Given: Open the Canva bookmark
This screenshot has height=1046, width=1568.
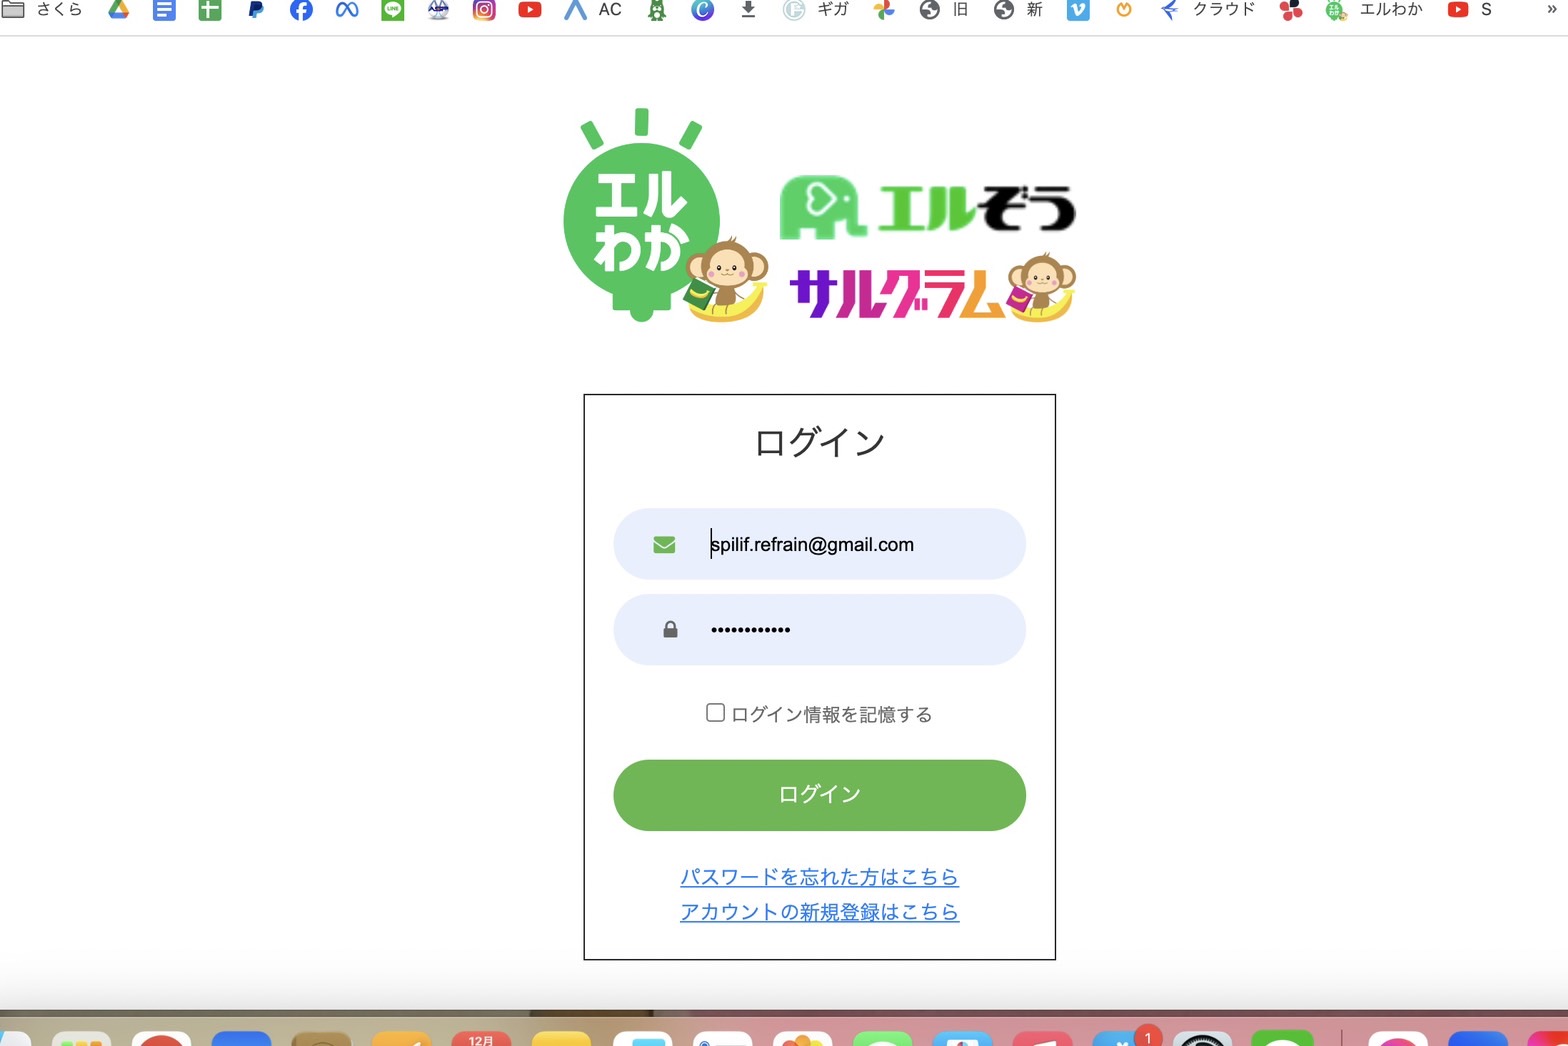Looking at the screenshot, I should coord(703,10).
